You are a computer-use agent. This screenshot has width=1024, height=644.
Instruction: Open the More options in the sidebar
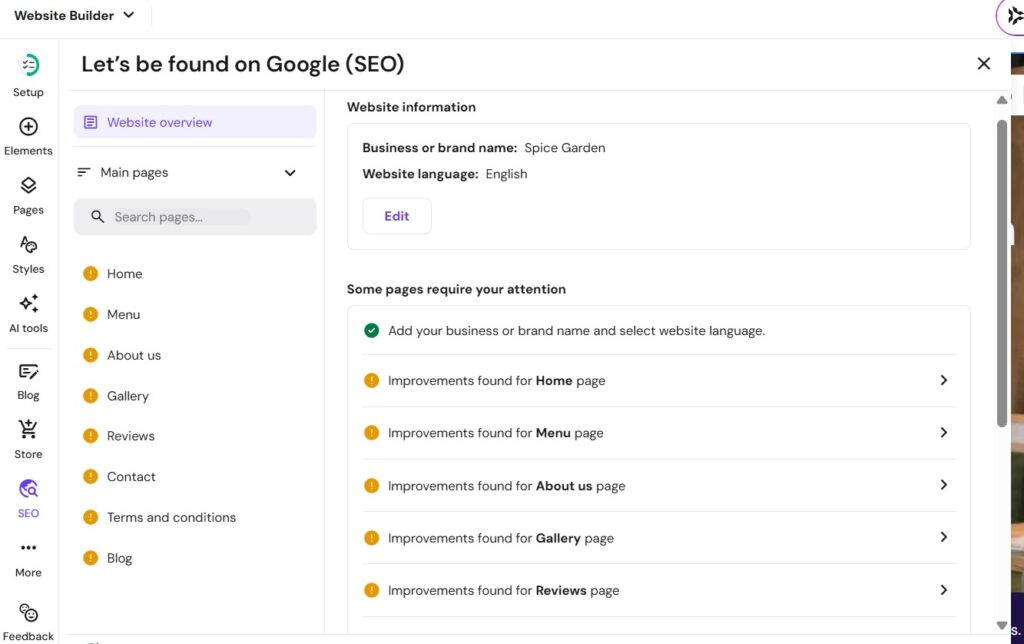(27, 553)
